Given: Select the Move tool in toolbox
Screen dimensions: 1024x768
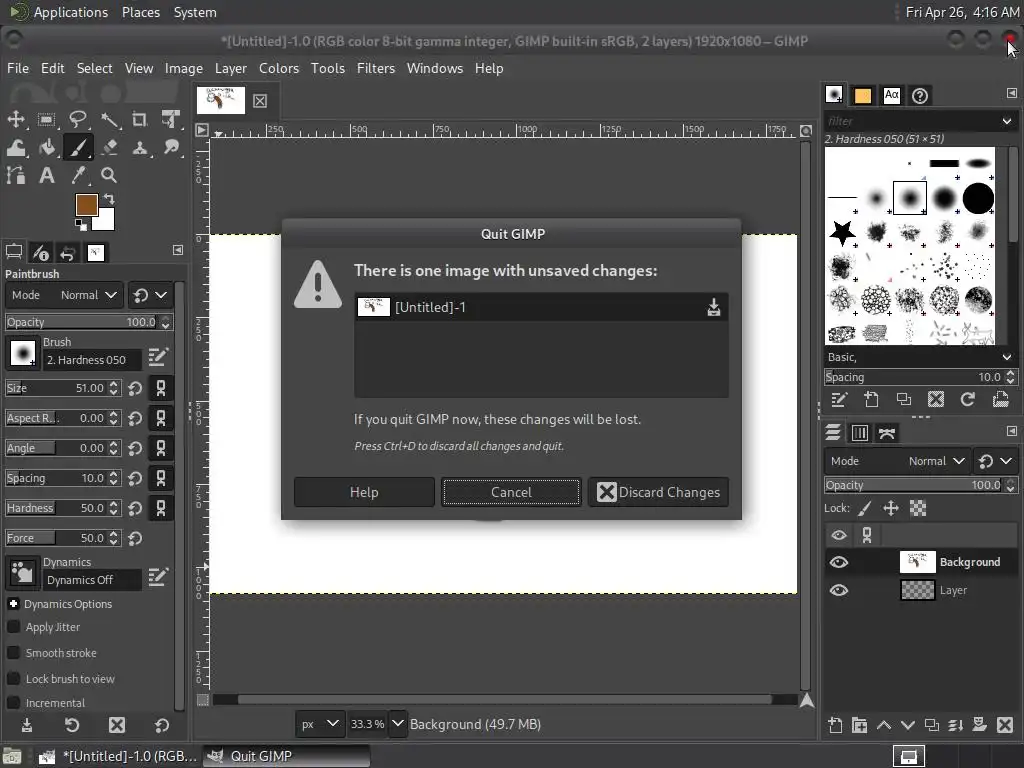Looking at the screenshot, I should [x=16, y=119].
